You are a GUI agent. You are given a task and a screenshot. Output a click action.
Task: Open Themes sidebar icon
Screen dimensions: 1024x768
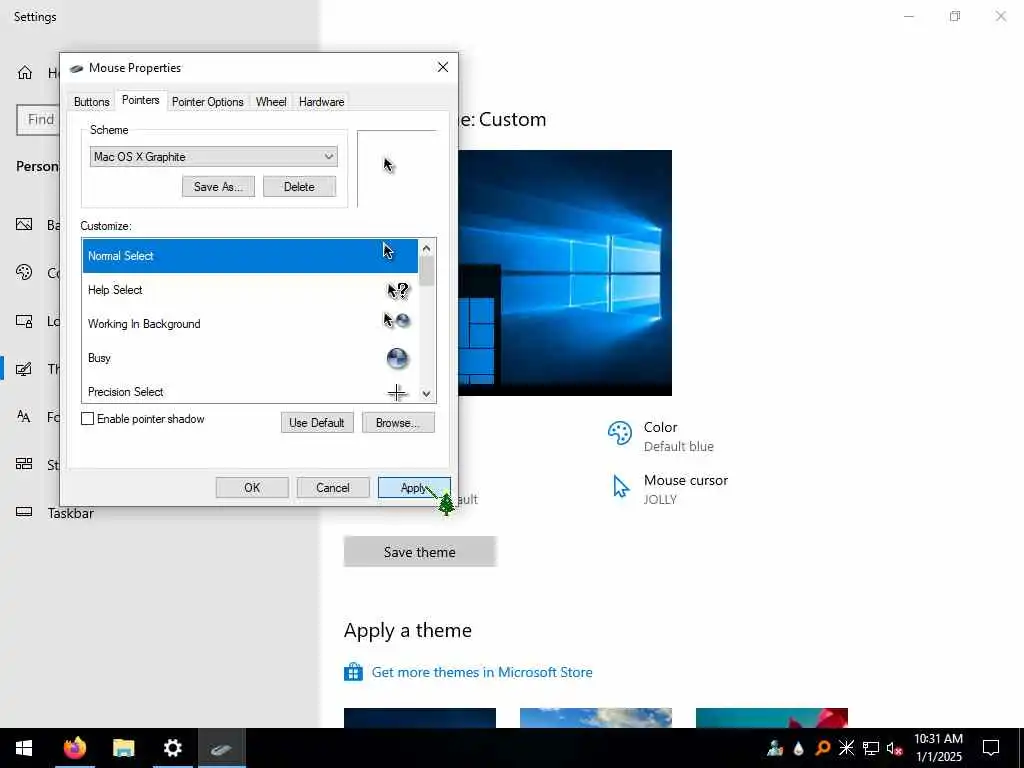tap(24, 369)
